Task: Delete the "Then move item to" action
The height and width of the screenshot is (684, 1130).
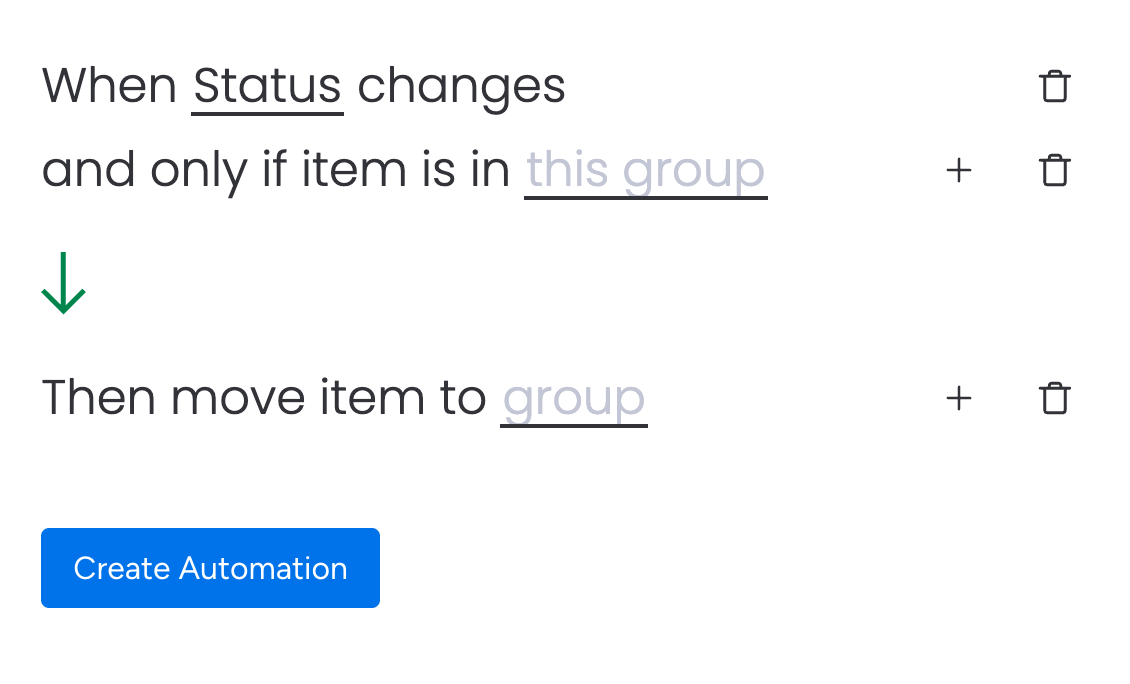Action: 1054,398
